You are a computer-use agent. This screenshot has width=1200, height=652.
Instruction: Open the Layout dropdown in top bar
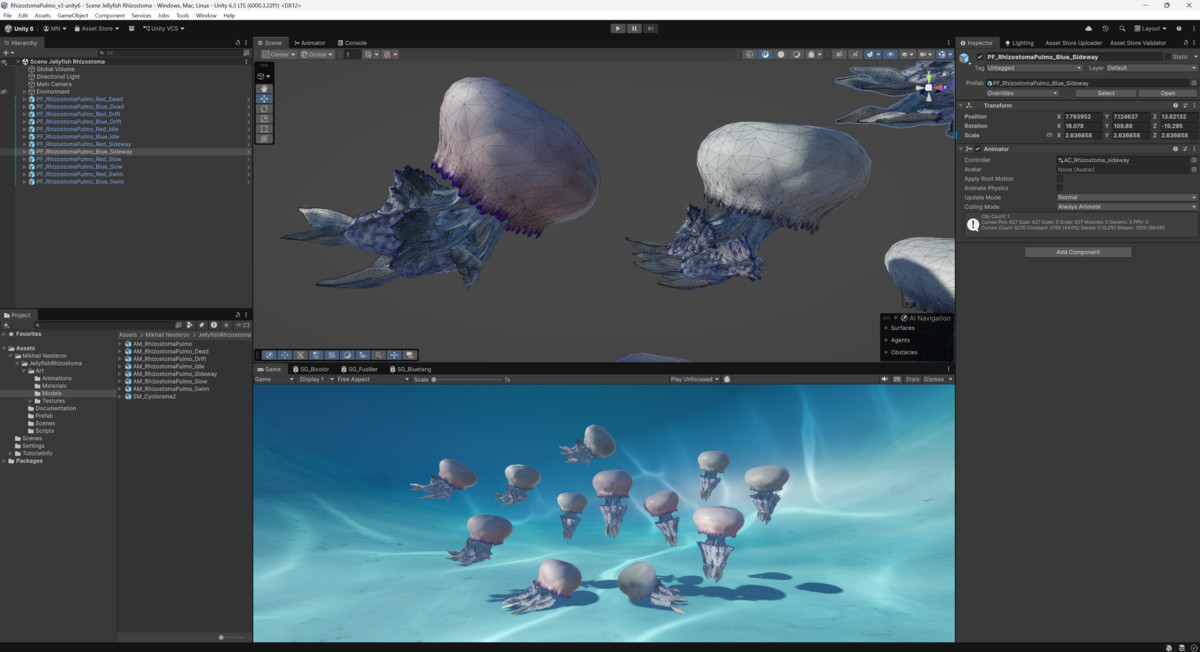(1152, 28)
